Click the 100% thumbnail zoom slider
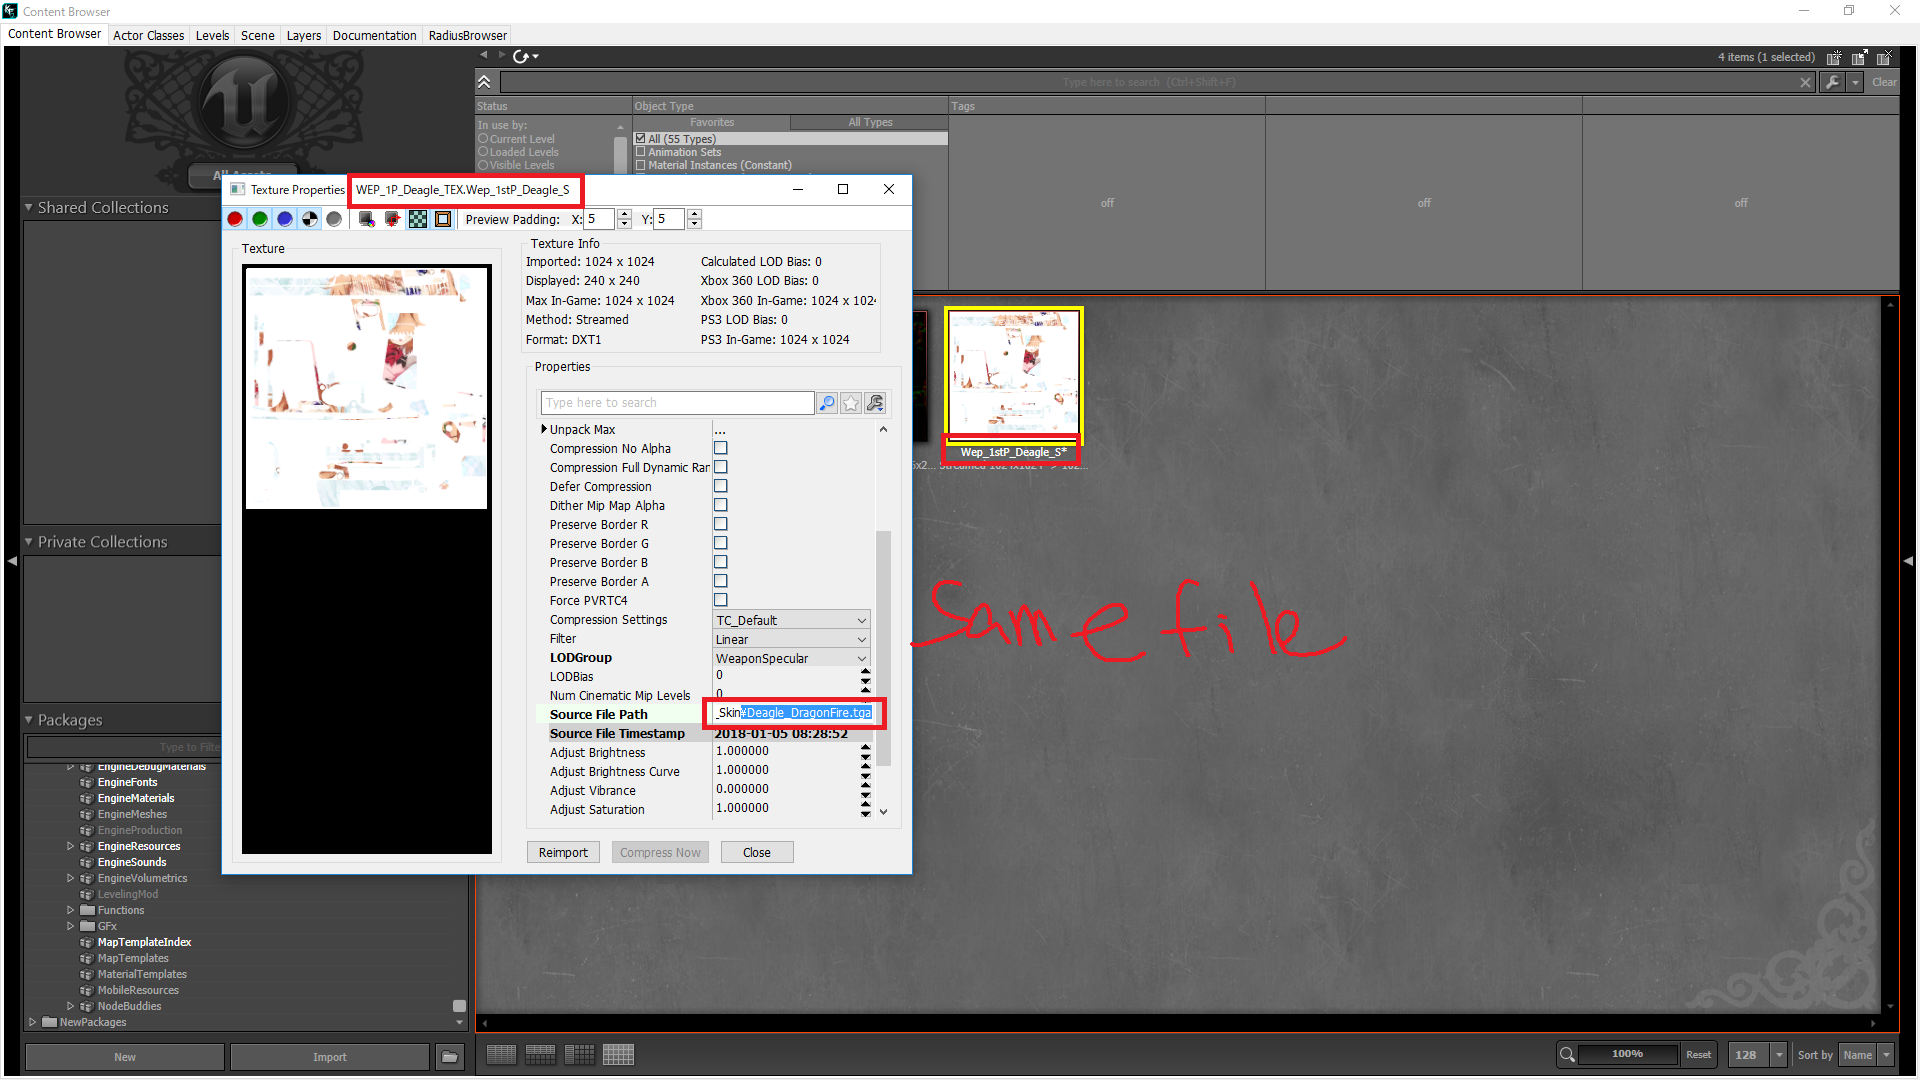This screenshot has width=1920, height=1080. click(1627, 1054)
